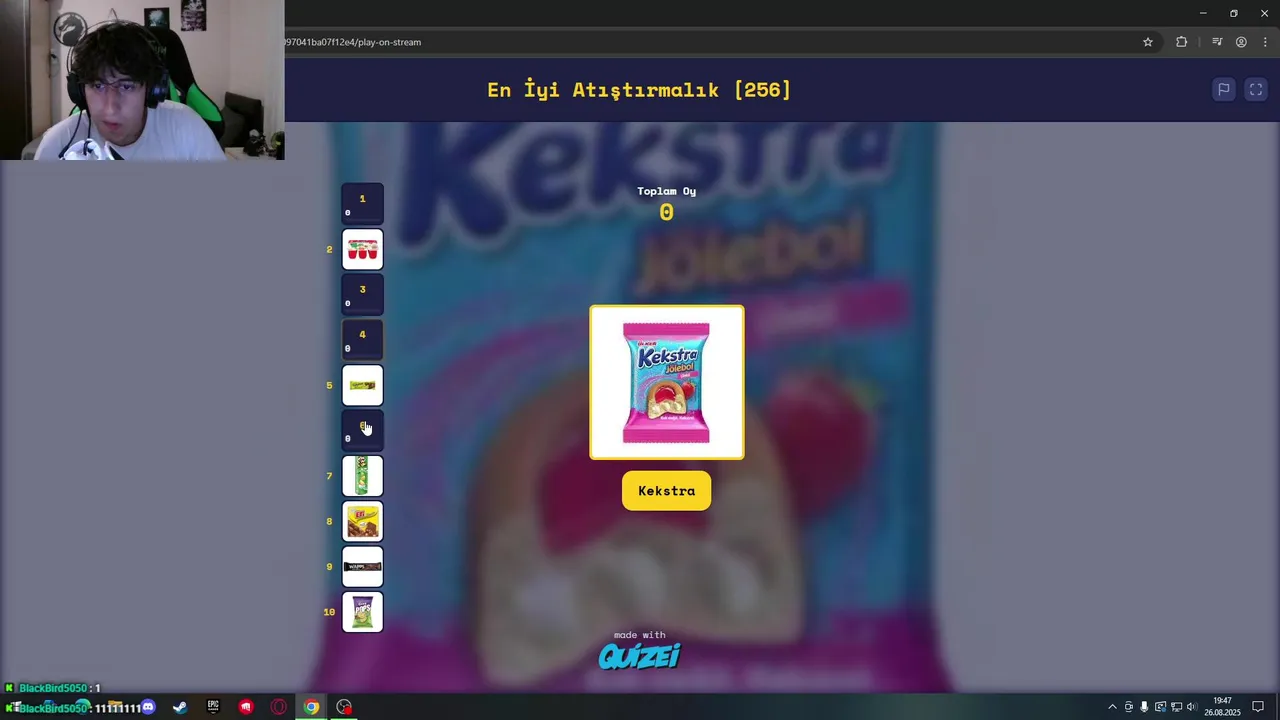Click the Toplam Oy vote counter
The image size is (1280, 720).
click(667, 204)
